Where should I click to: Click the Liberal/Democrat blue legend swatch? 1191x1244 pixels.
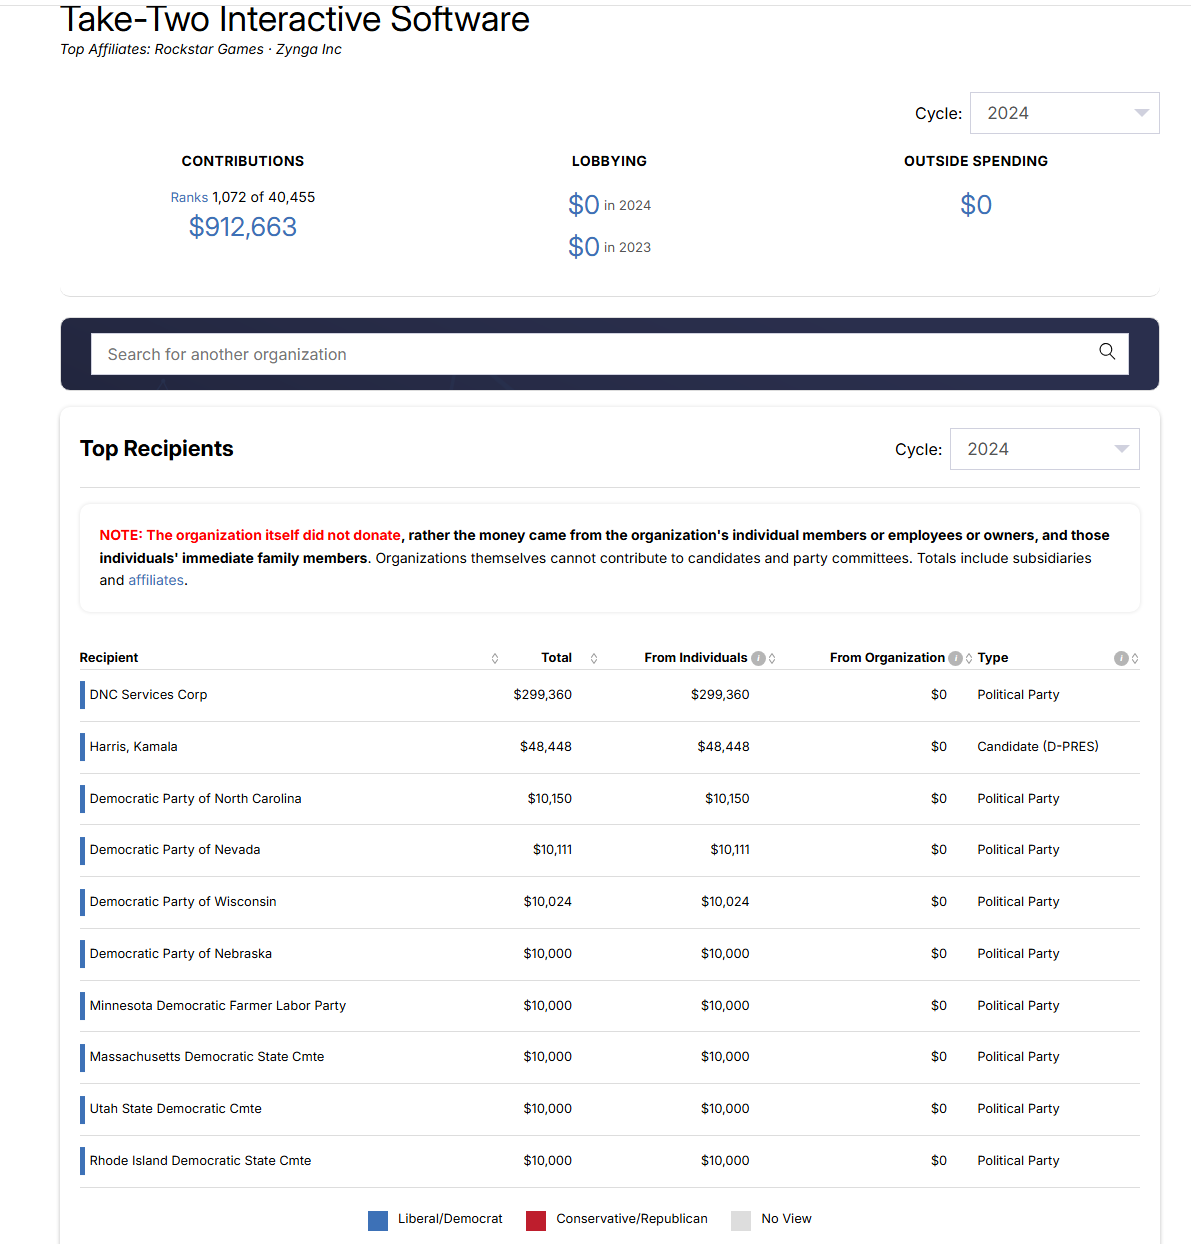tap(378, 1220)
